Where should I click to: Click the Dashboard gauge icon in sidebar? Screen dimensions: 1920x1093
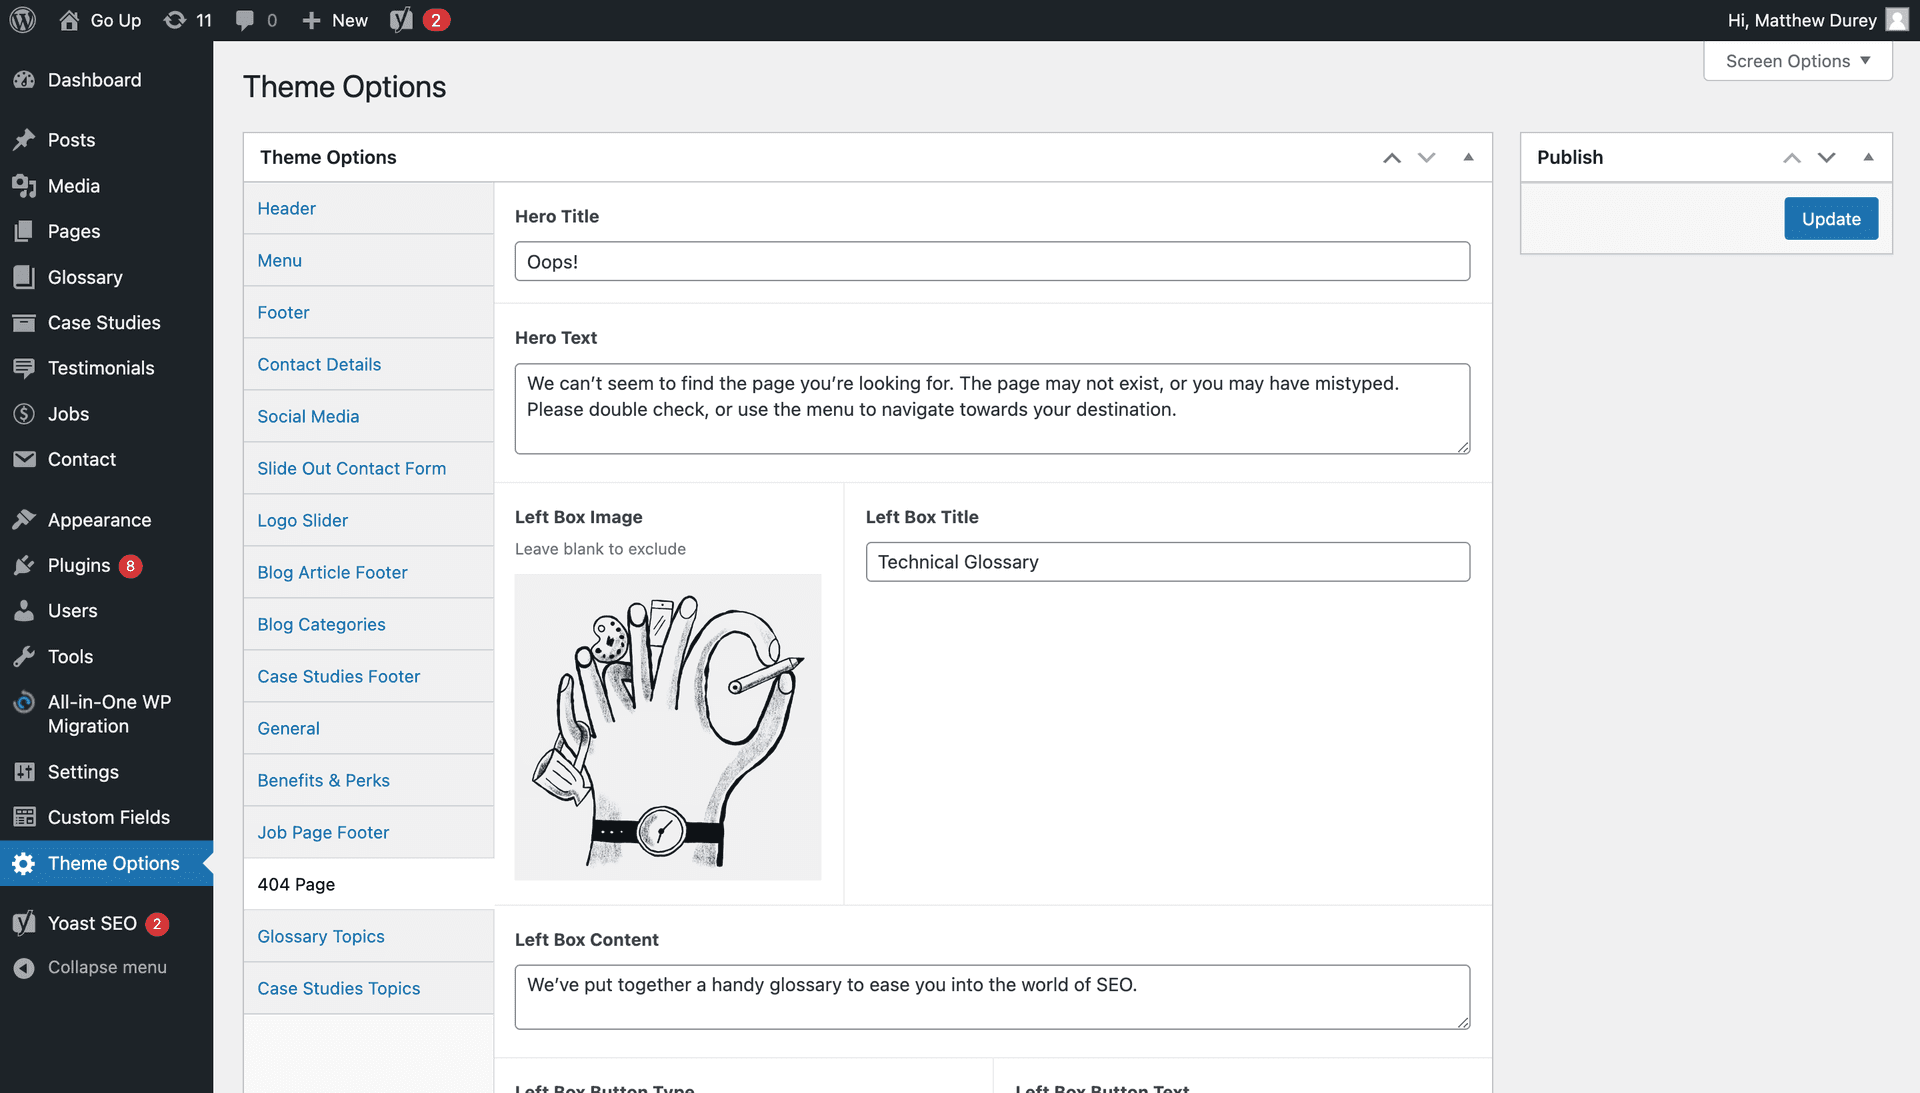pyautogui.click(x=24, y=80)
